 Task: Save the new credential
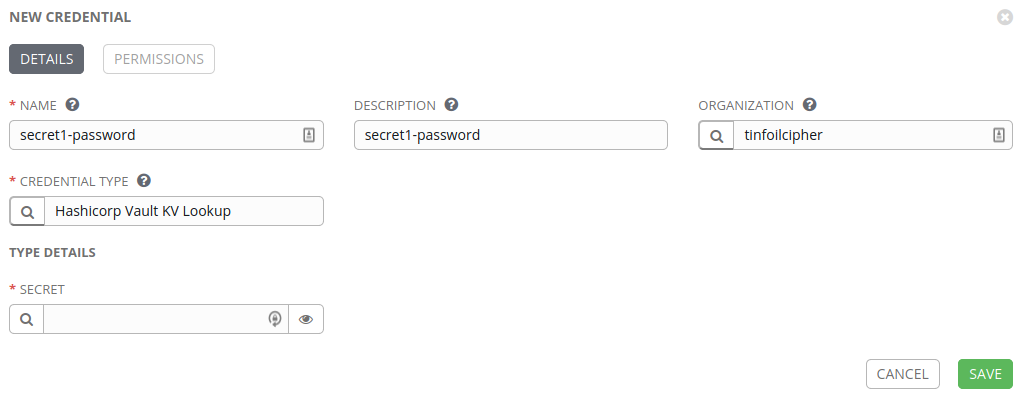pyautogui.click(x=985, y=374)
